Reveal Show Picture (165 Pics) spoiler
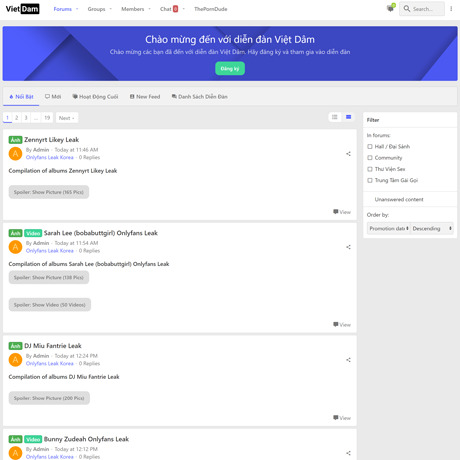 pos(49,192)
